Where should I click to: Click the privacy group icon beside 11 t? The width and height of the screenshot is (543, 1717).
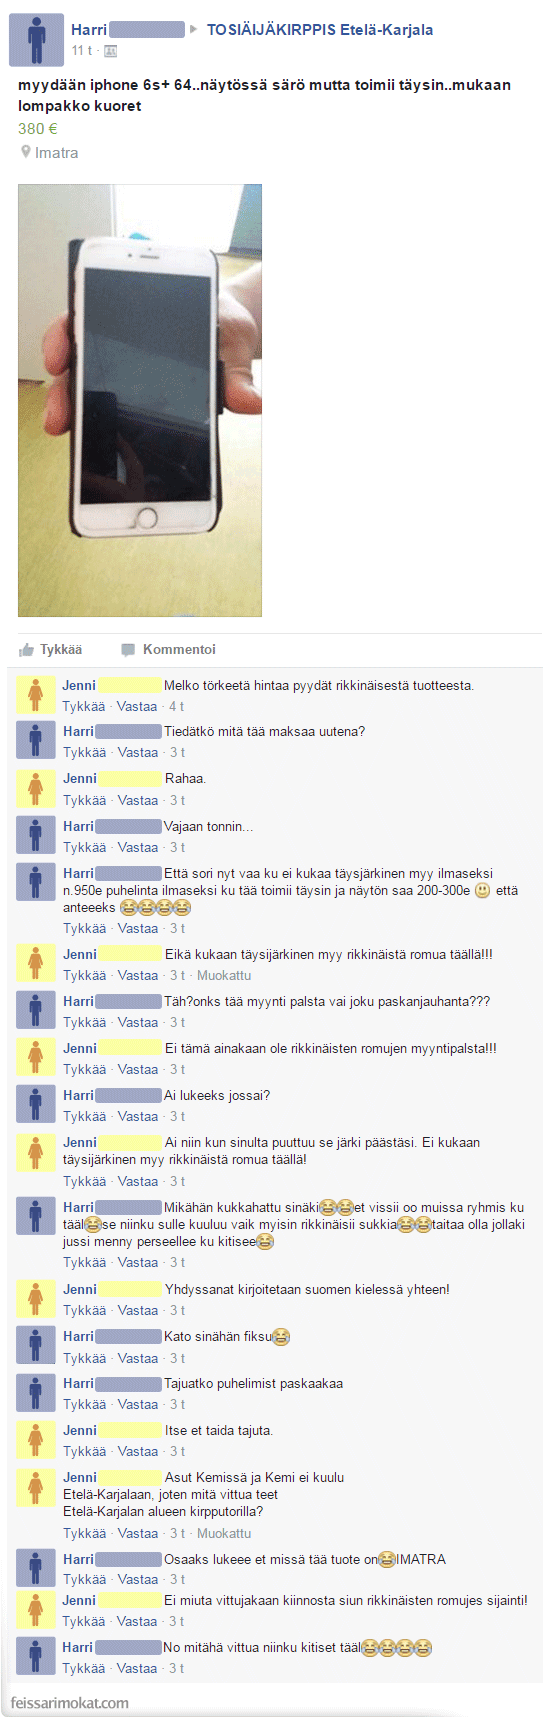pos(110,51)
